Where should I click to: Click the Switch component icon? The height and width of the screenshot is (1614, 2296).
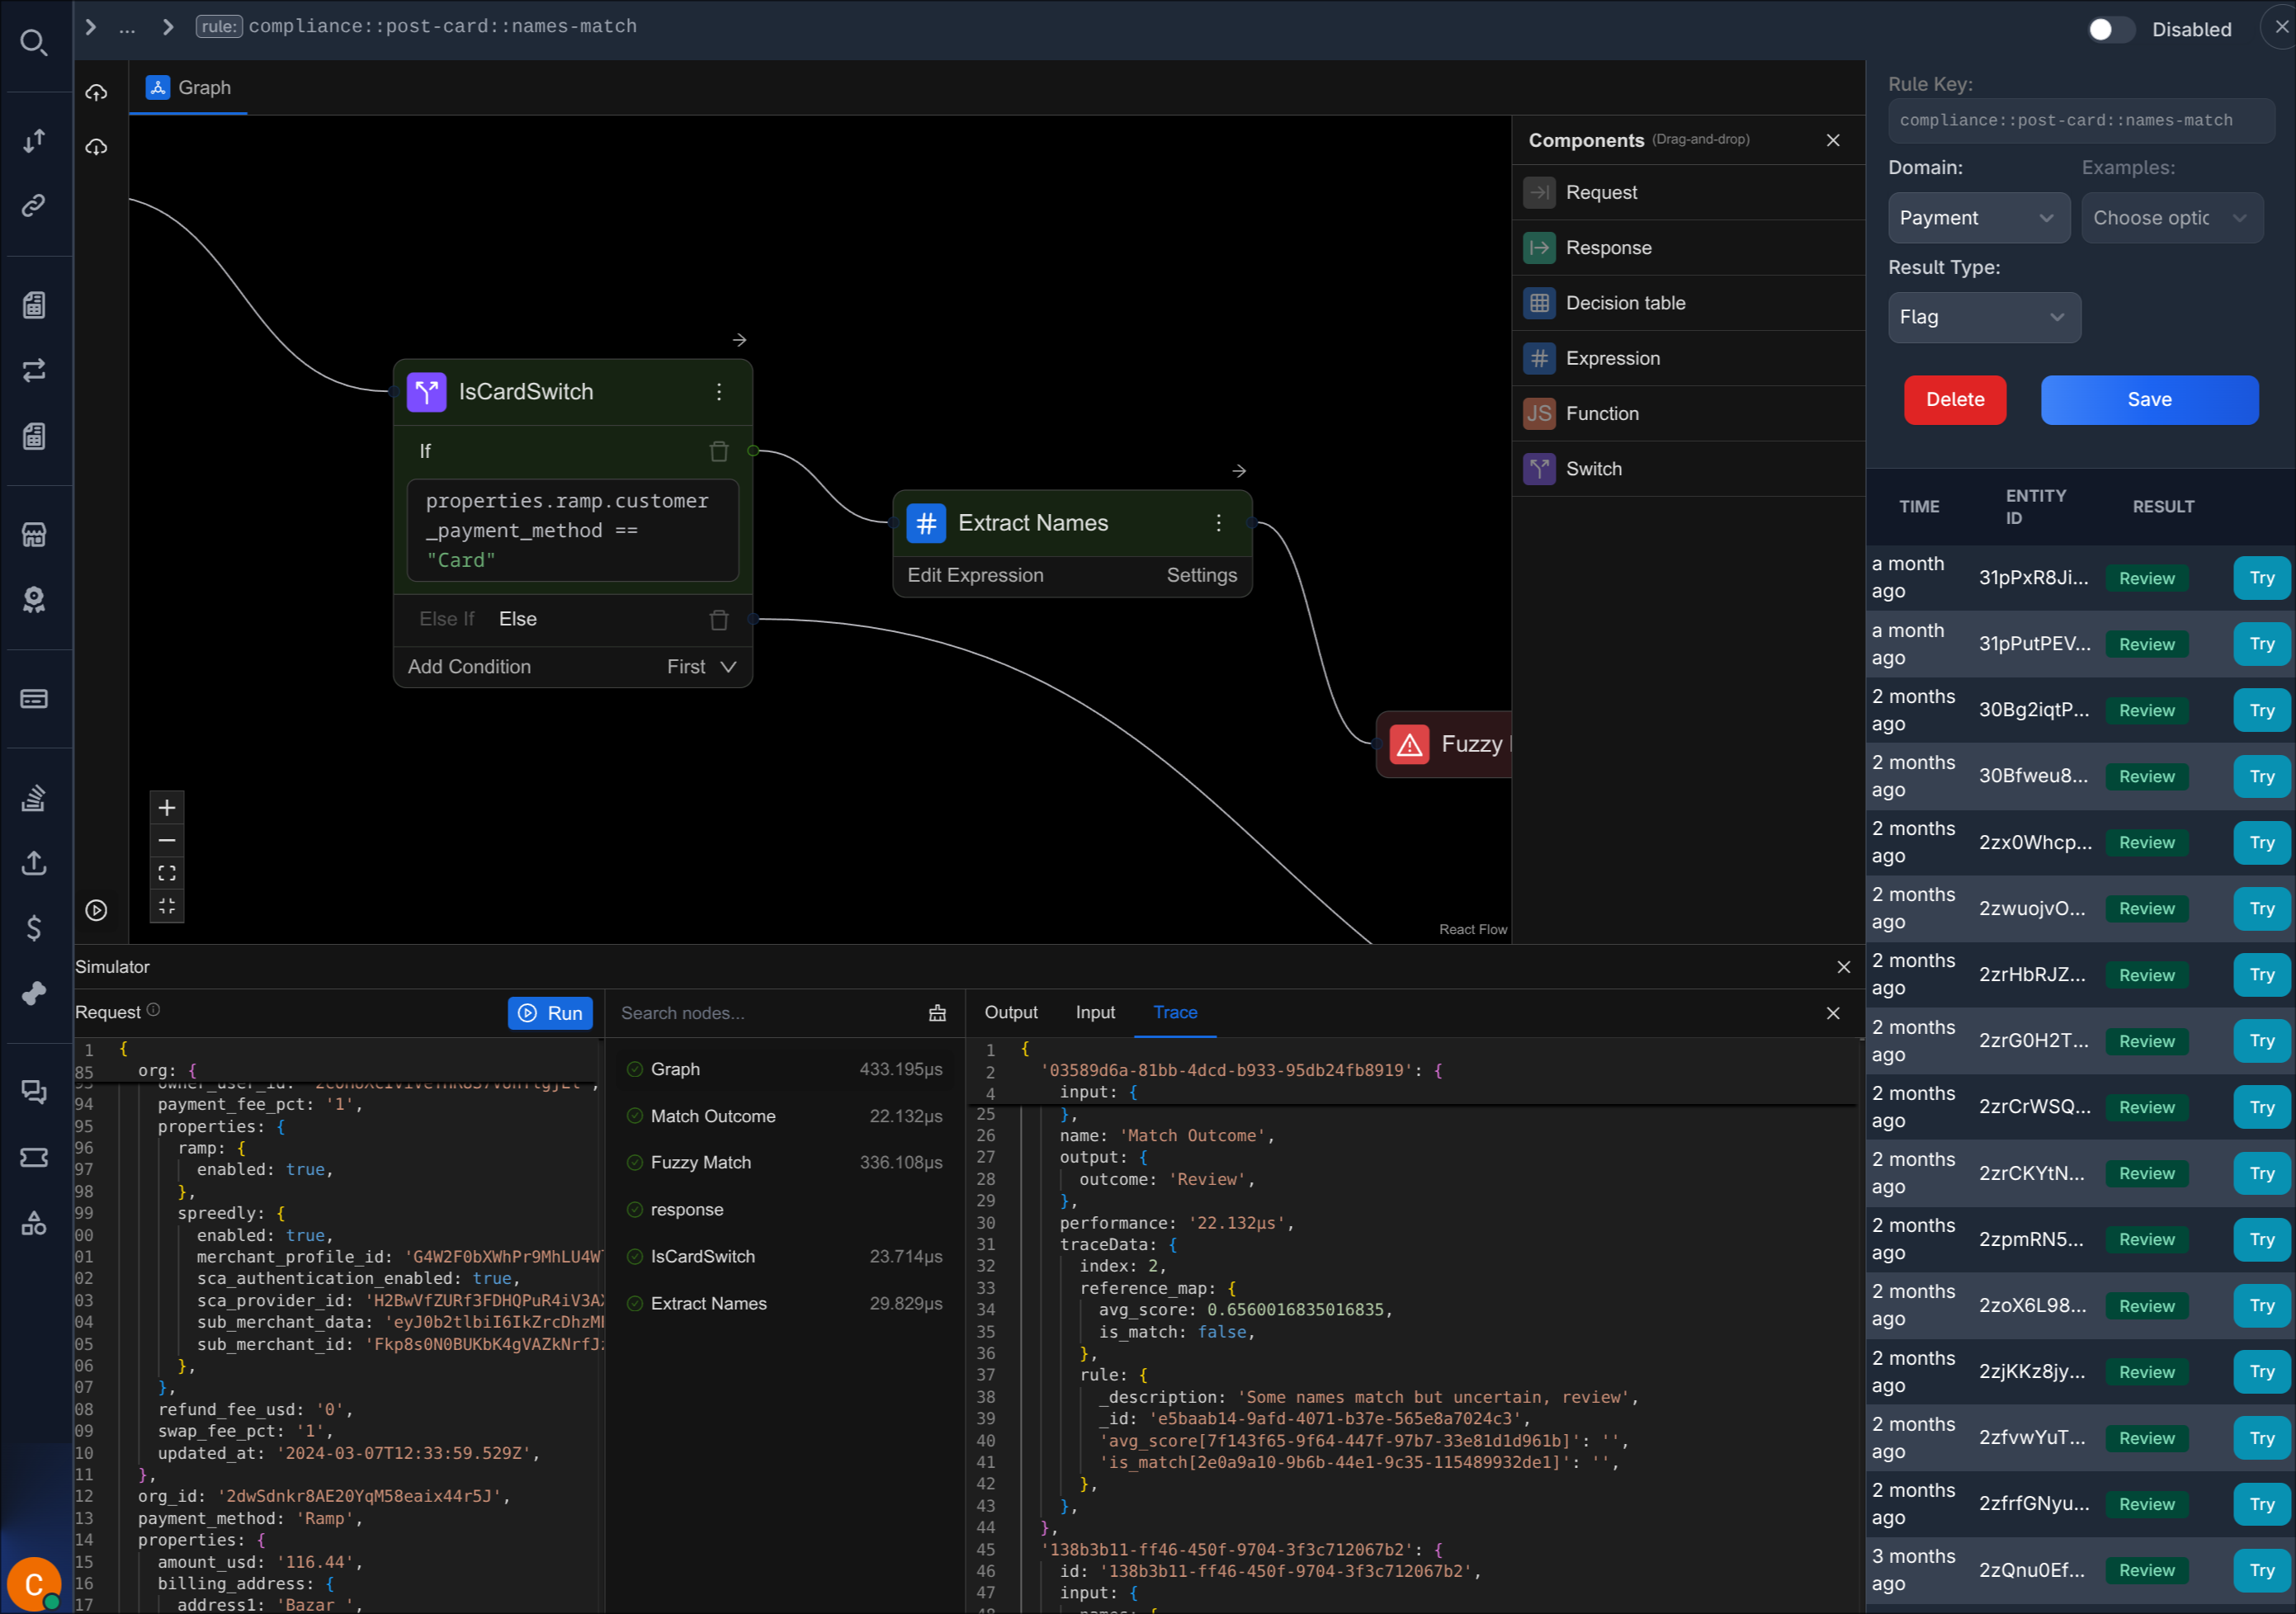[x=1539, y=469]
